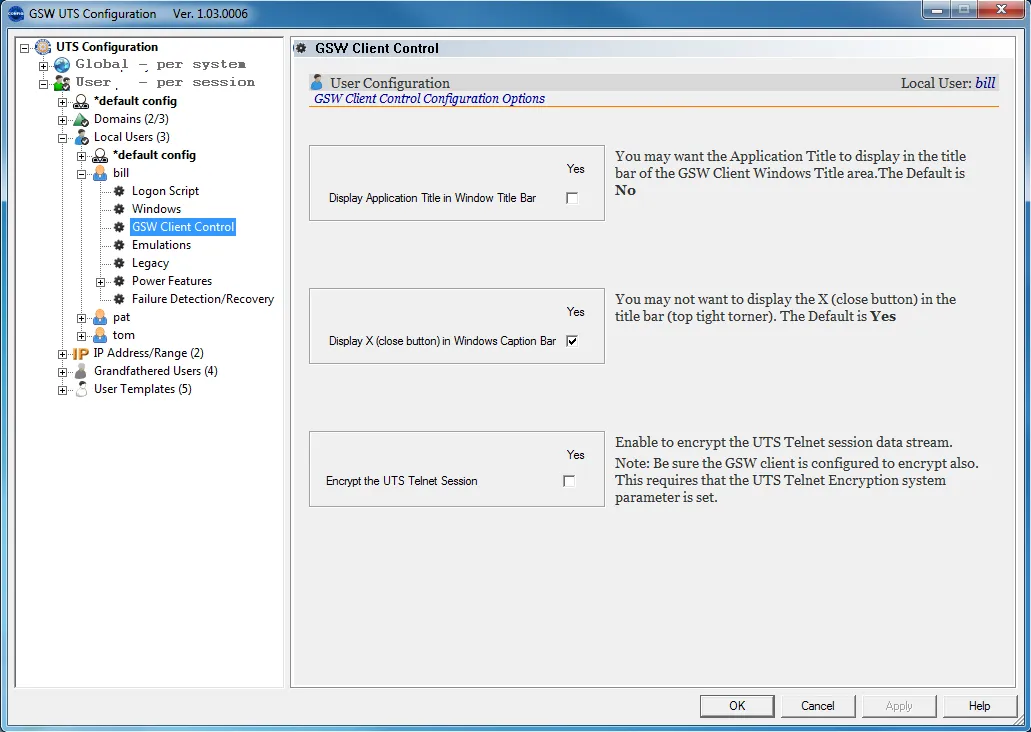Click the Grandfathered Users icon

[x=81, y=371]
